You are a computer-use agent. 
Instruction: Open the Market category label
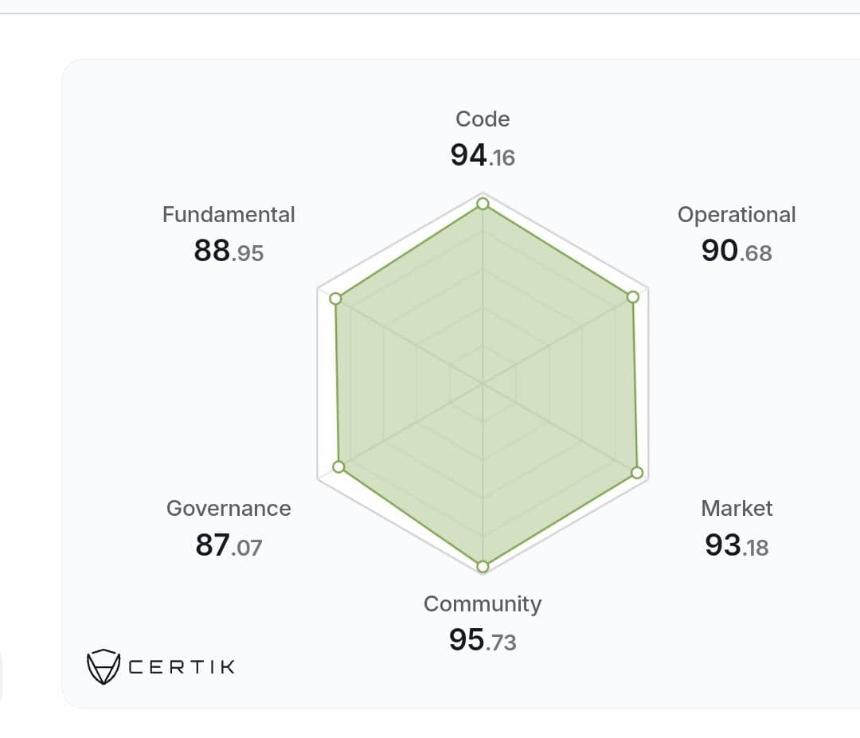[737, 508]
